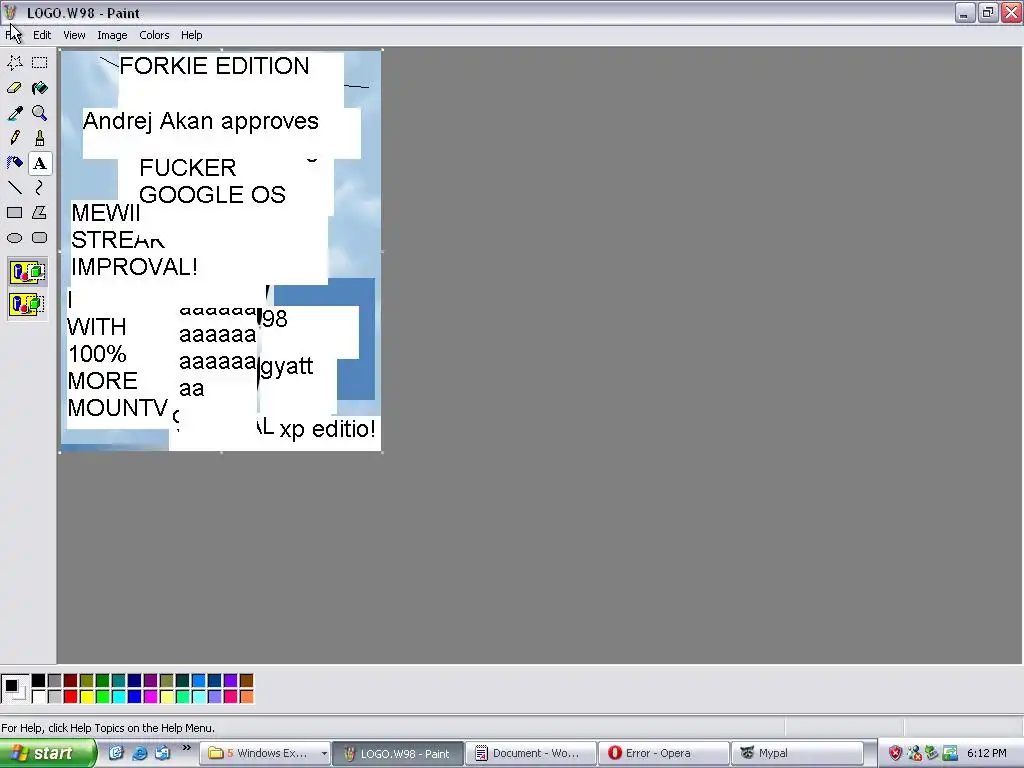Pick the Fill With Color bucket tool
This screenshot has height=768, width=1024.
(x=39, y=88)
